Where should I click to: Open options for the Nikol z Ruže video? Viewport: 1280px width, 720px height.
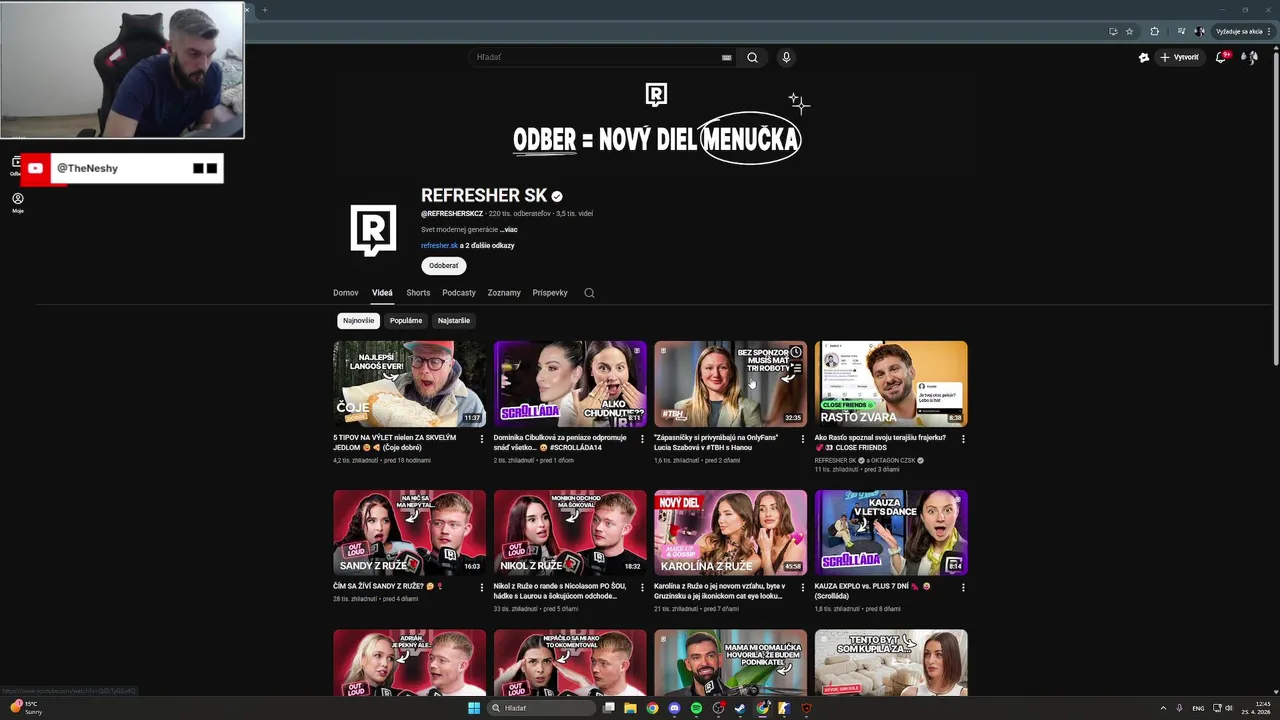point(641,588)
